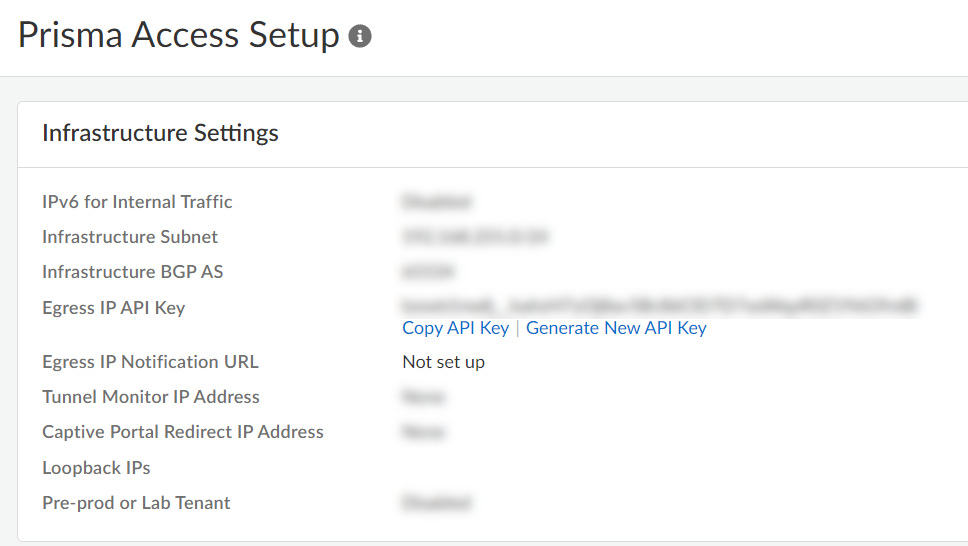This screenshot has width=968, height=546.
Task: Click the blurred Pre-prod or Lab Tenant value
Action: [x=436, y=503]
